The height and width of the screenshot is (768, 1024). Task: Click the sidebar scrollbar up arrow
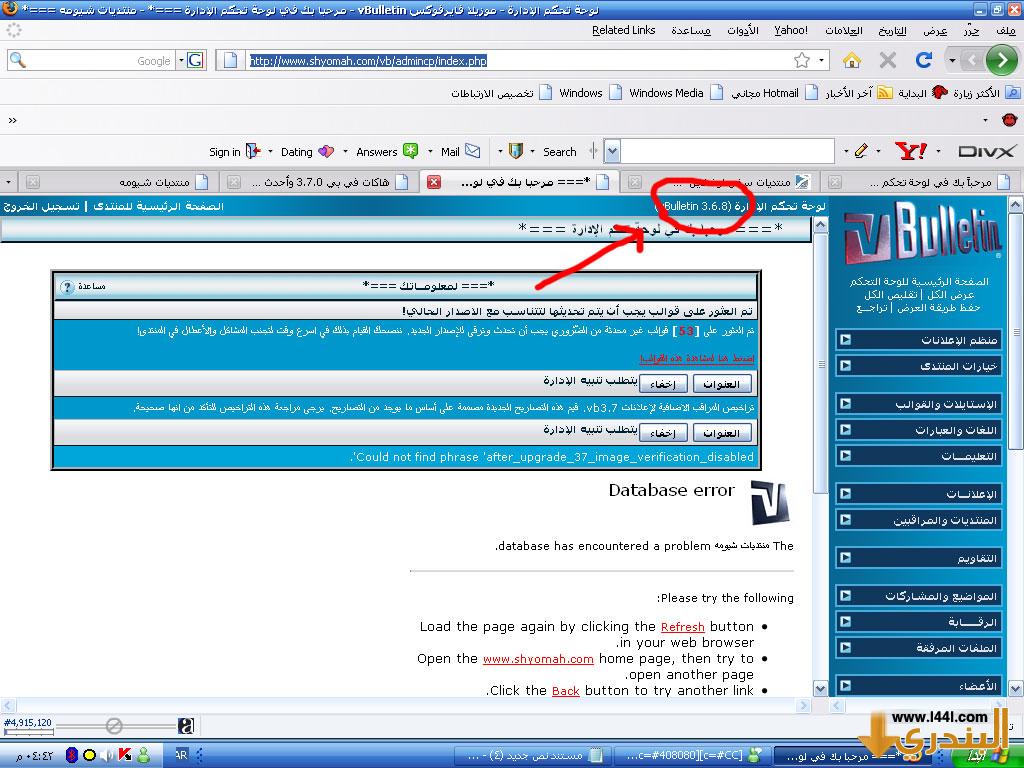coord(1016,206)
